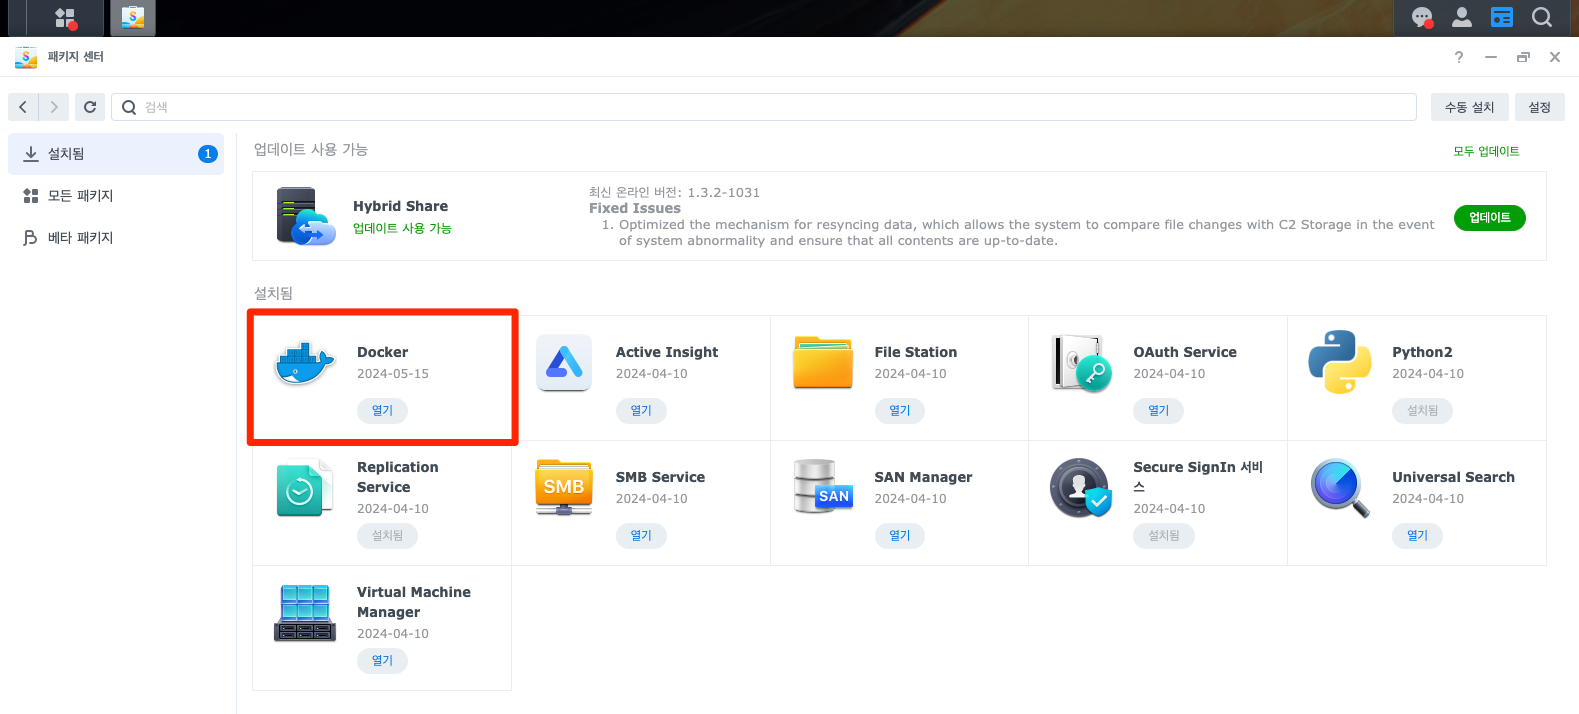Open the user account options icon
Viewport: 1579px width, 714px height.
coord(1462,17)
